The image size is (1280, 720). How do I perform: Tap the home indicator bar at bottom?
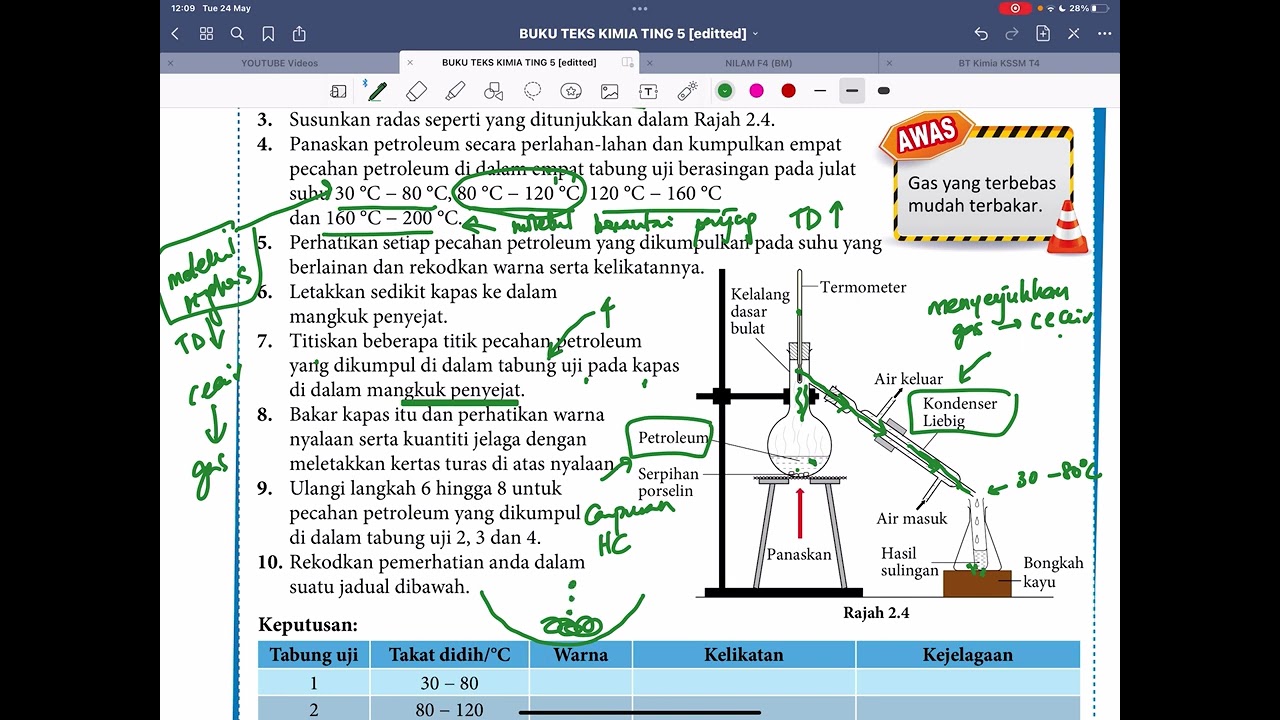[x=640, y=713]
